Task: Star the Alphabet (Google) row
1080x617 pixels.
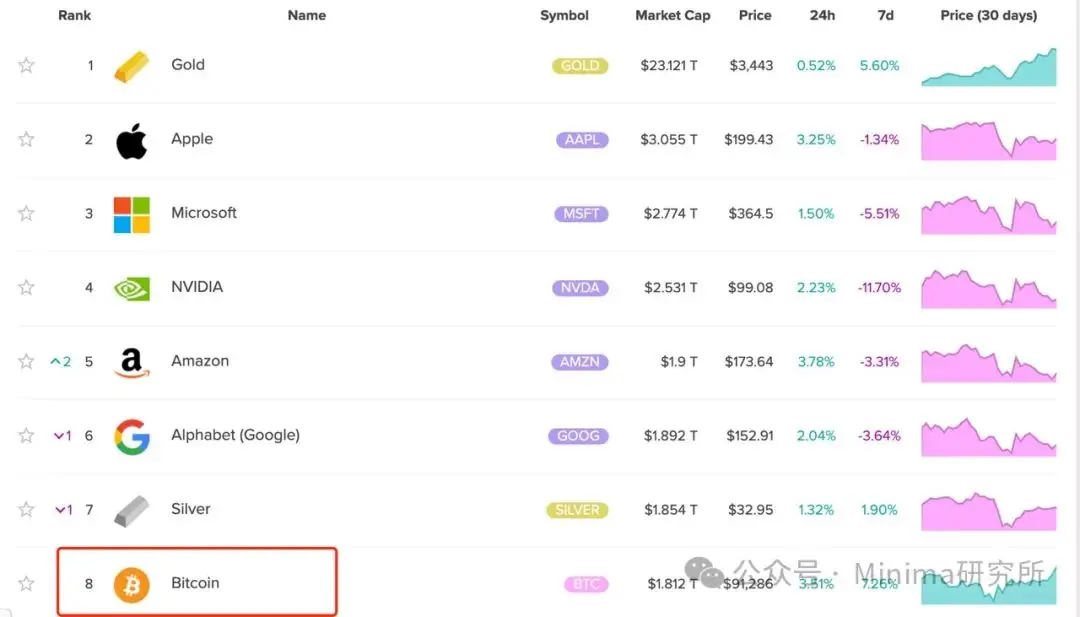Action: 26,436
